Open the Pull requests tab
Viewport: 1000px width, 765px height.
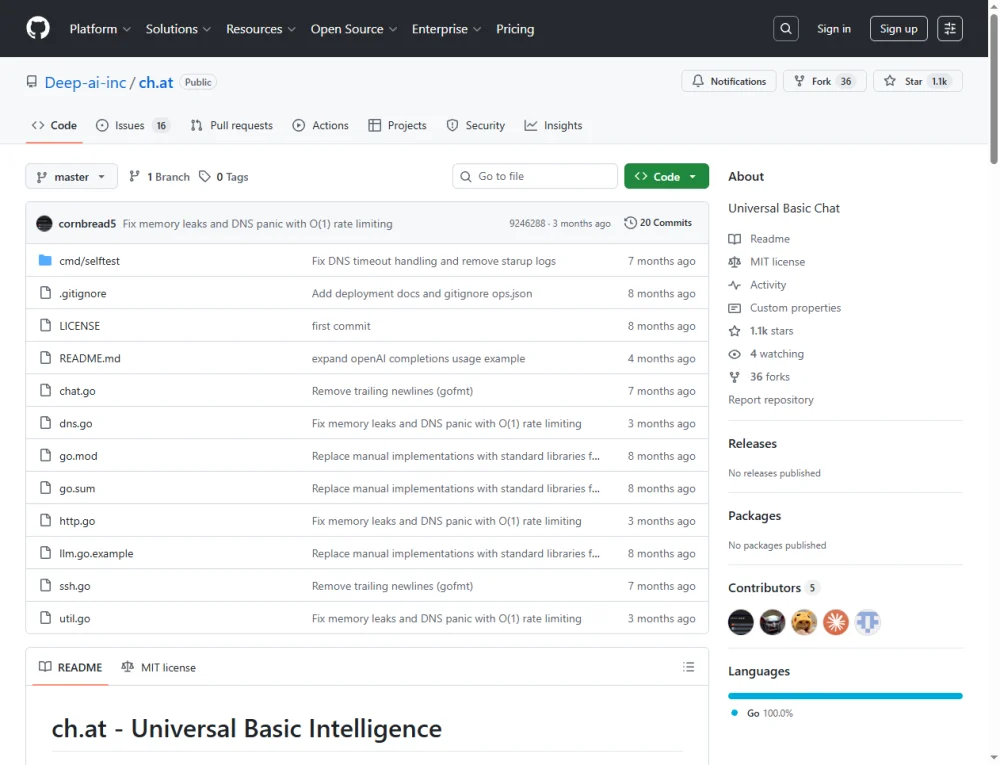[x=240, y=125]
